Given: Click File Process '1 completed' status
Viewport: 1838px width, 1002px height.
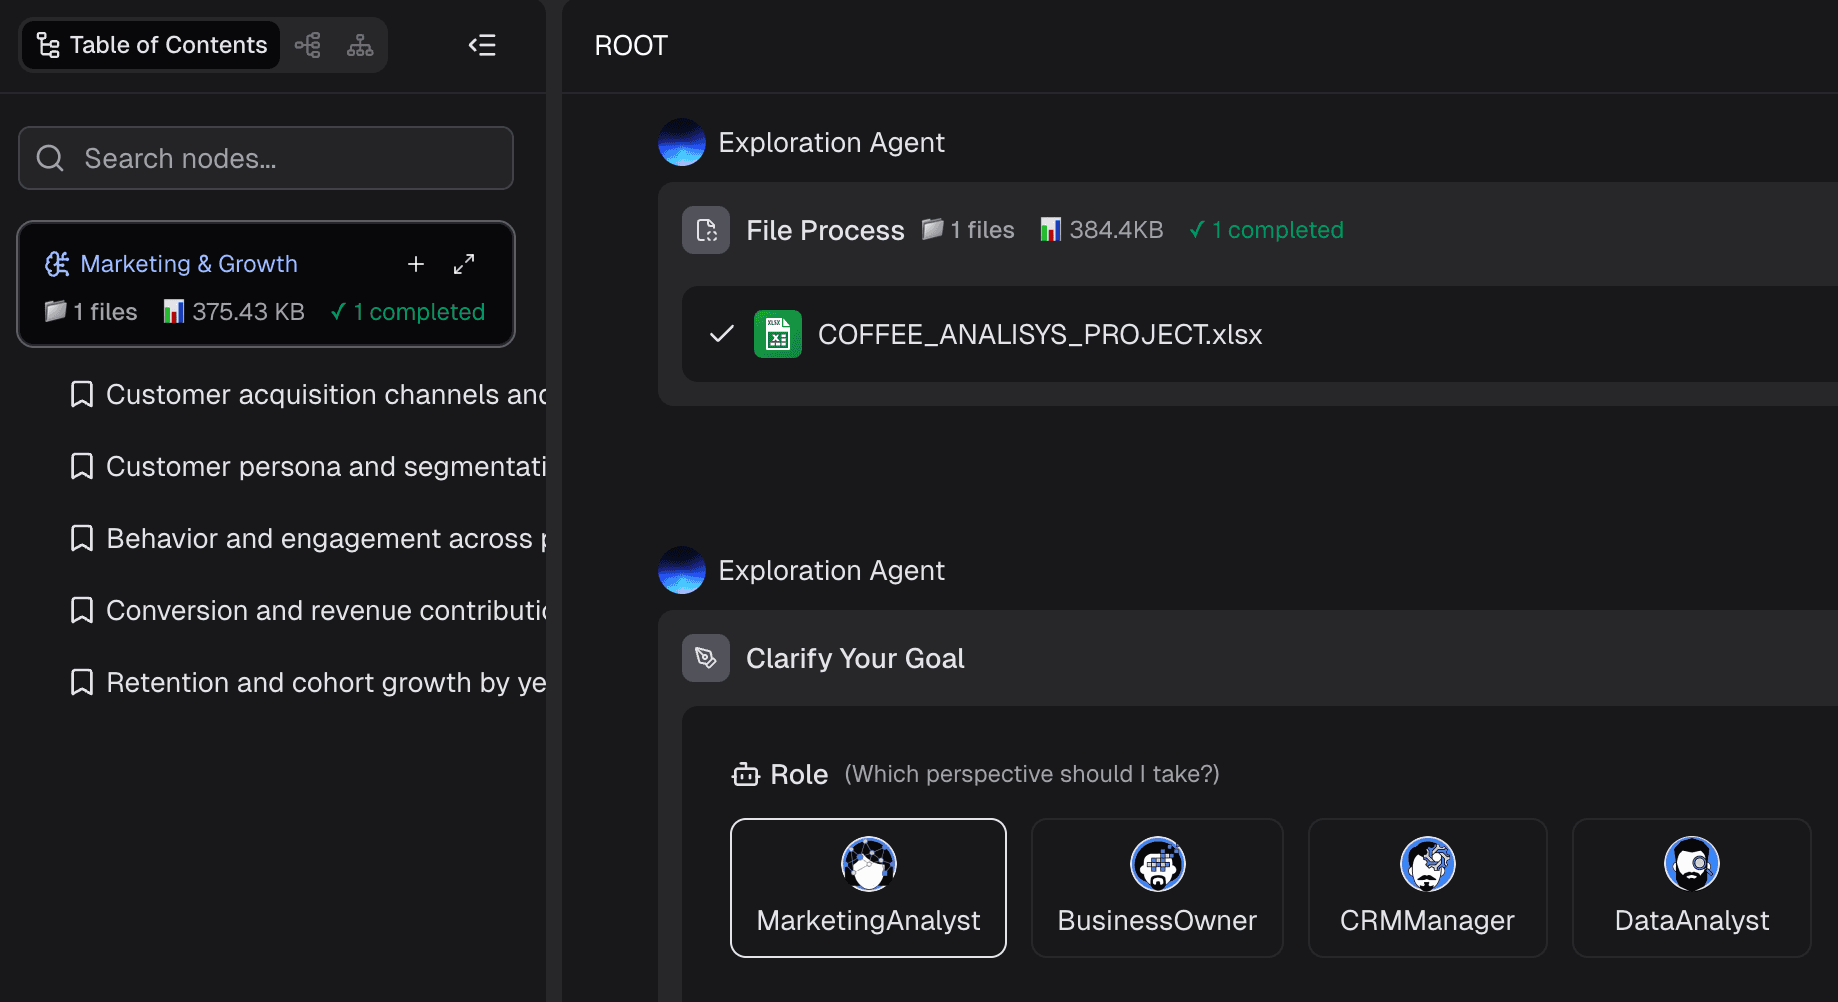Looking at the screenshot, I should point(1266,230).
